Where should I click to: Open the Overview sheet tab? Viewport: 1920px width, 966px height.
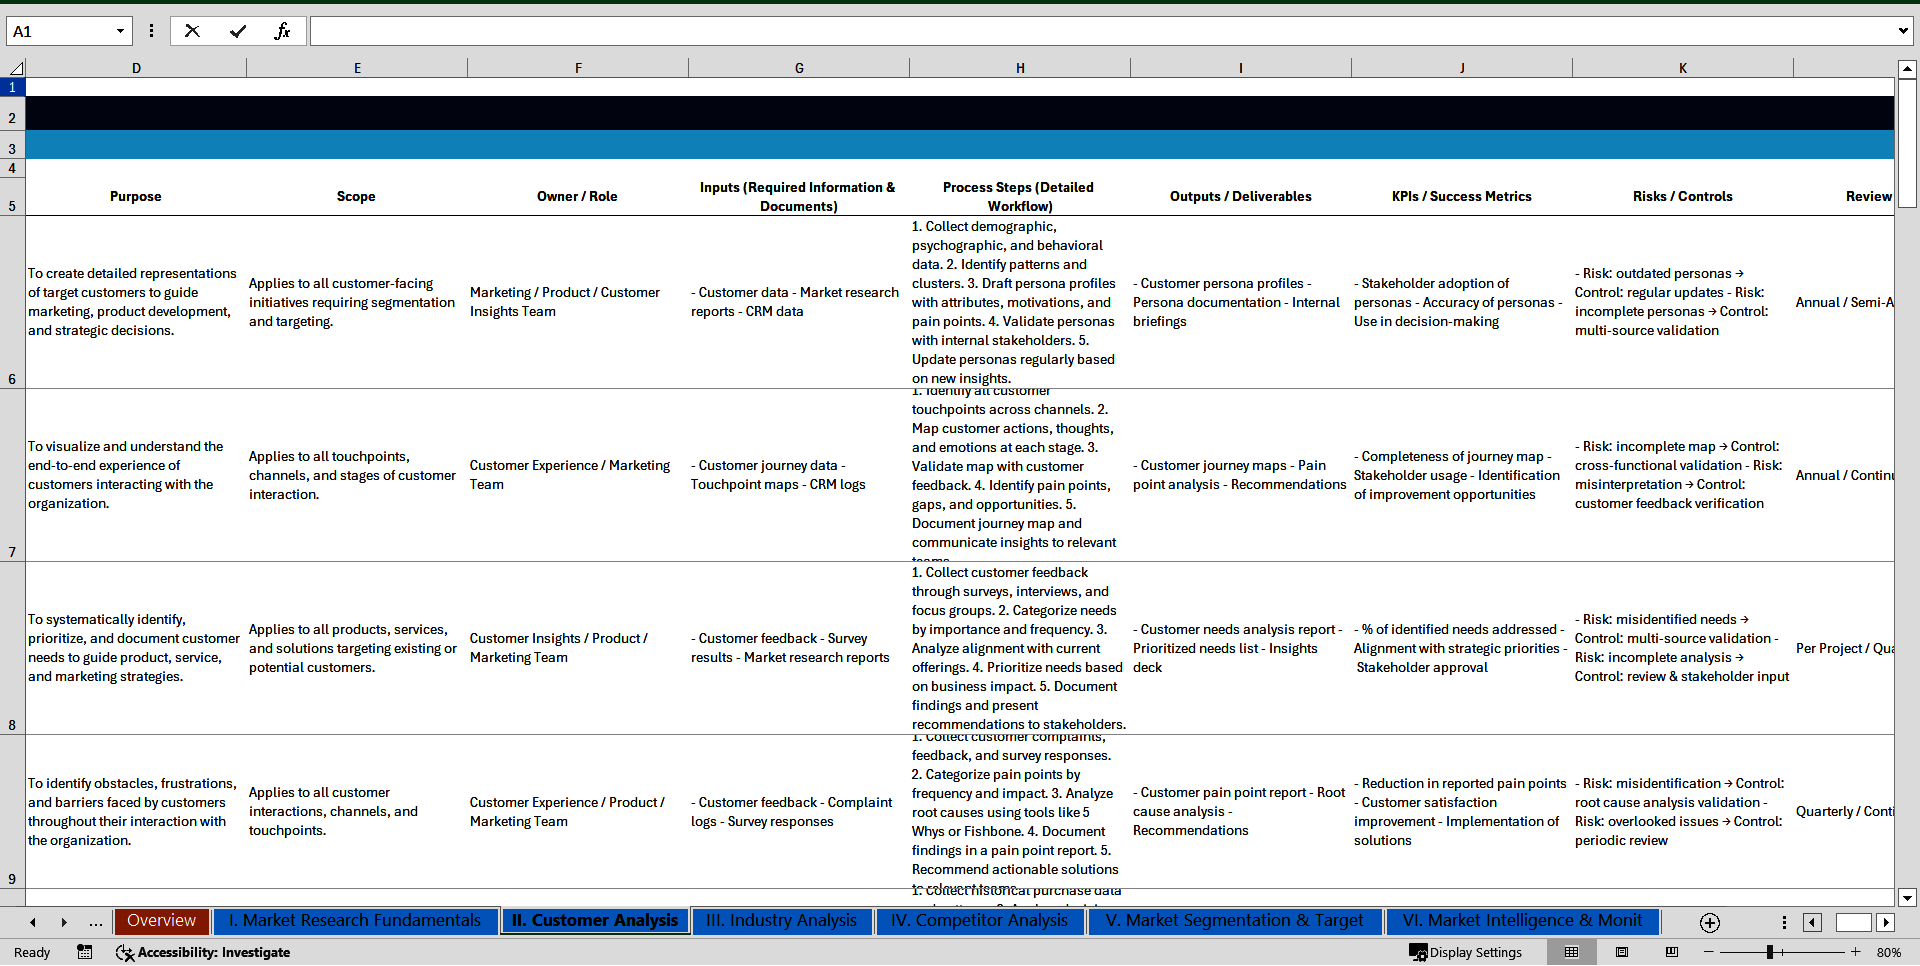coord(161,921)
